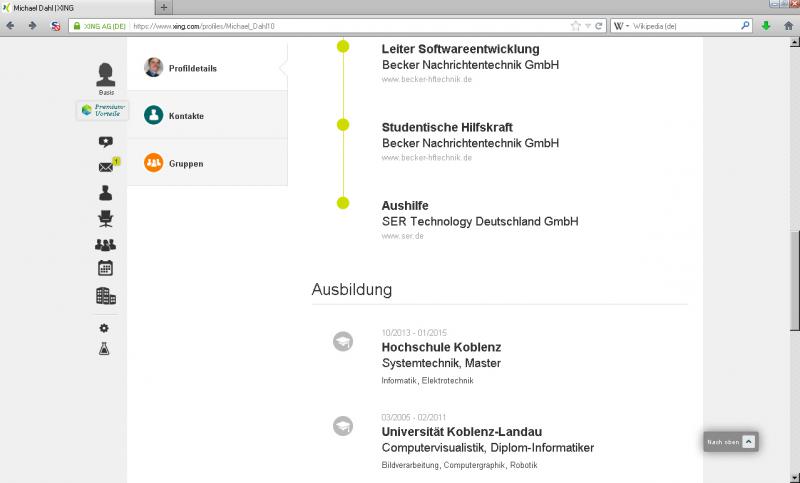Open the messages envelope icon in sidebar
This screenshot has width=800, height=483.
click(x=105, y=167)
